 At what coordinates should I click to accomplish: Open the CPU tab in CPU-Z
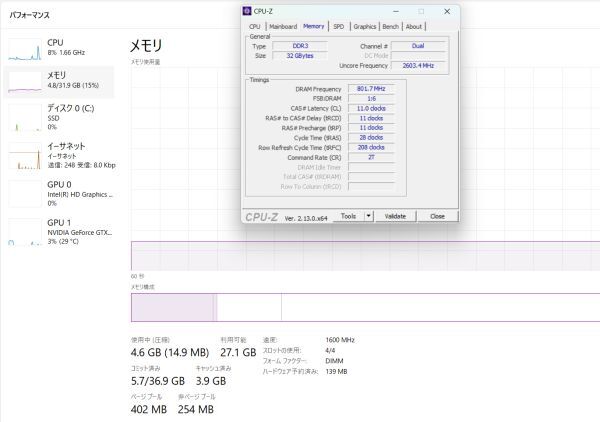[254, 26]
